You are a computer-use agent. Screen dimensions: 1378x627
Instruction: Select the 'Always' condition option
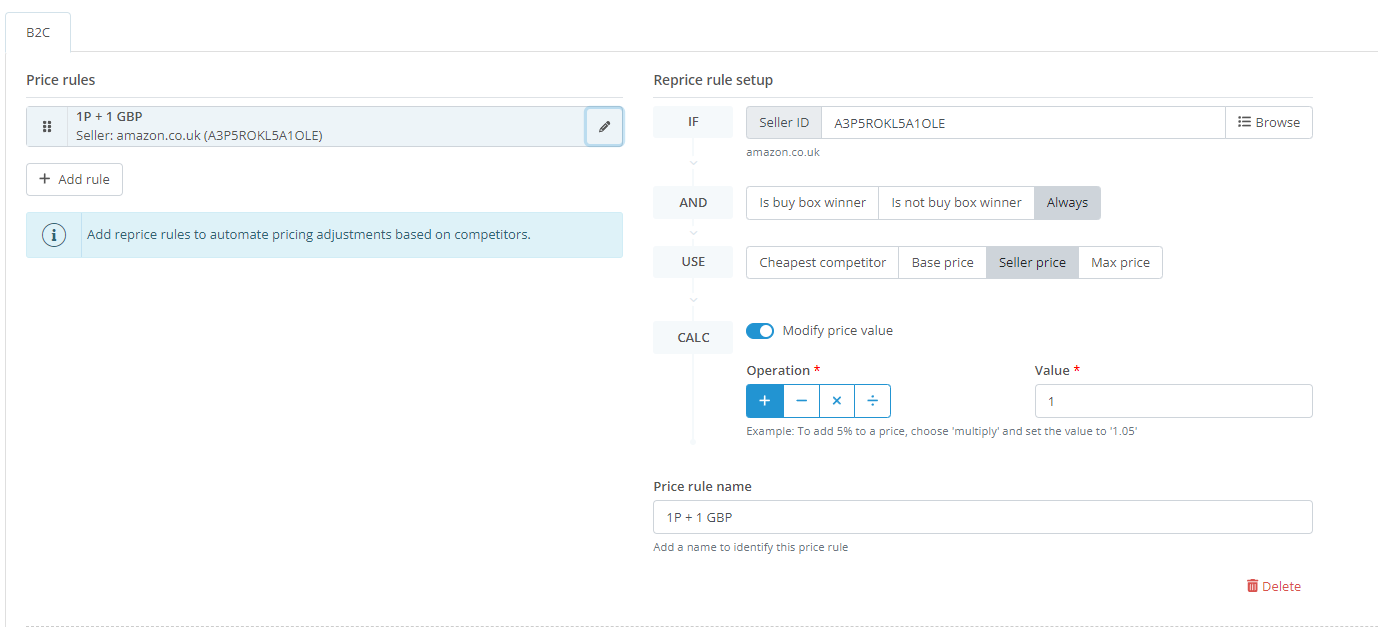click(x=1067, y=203)
